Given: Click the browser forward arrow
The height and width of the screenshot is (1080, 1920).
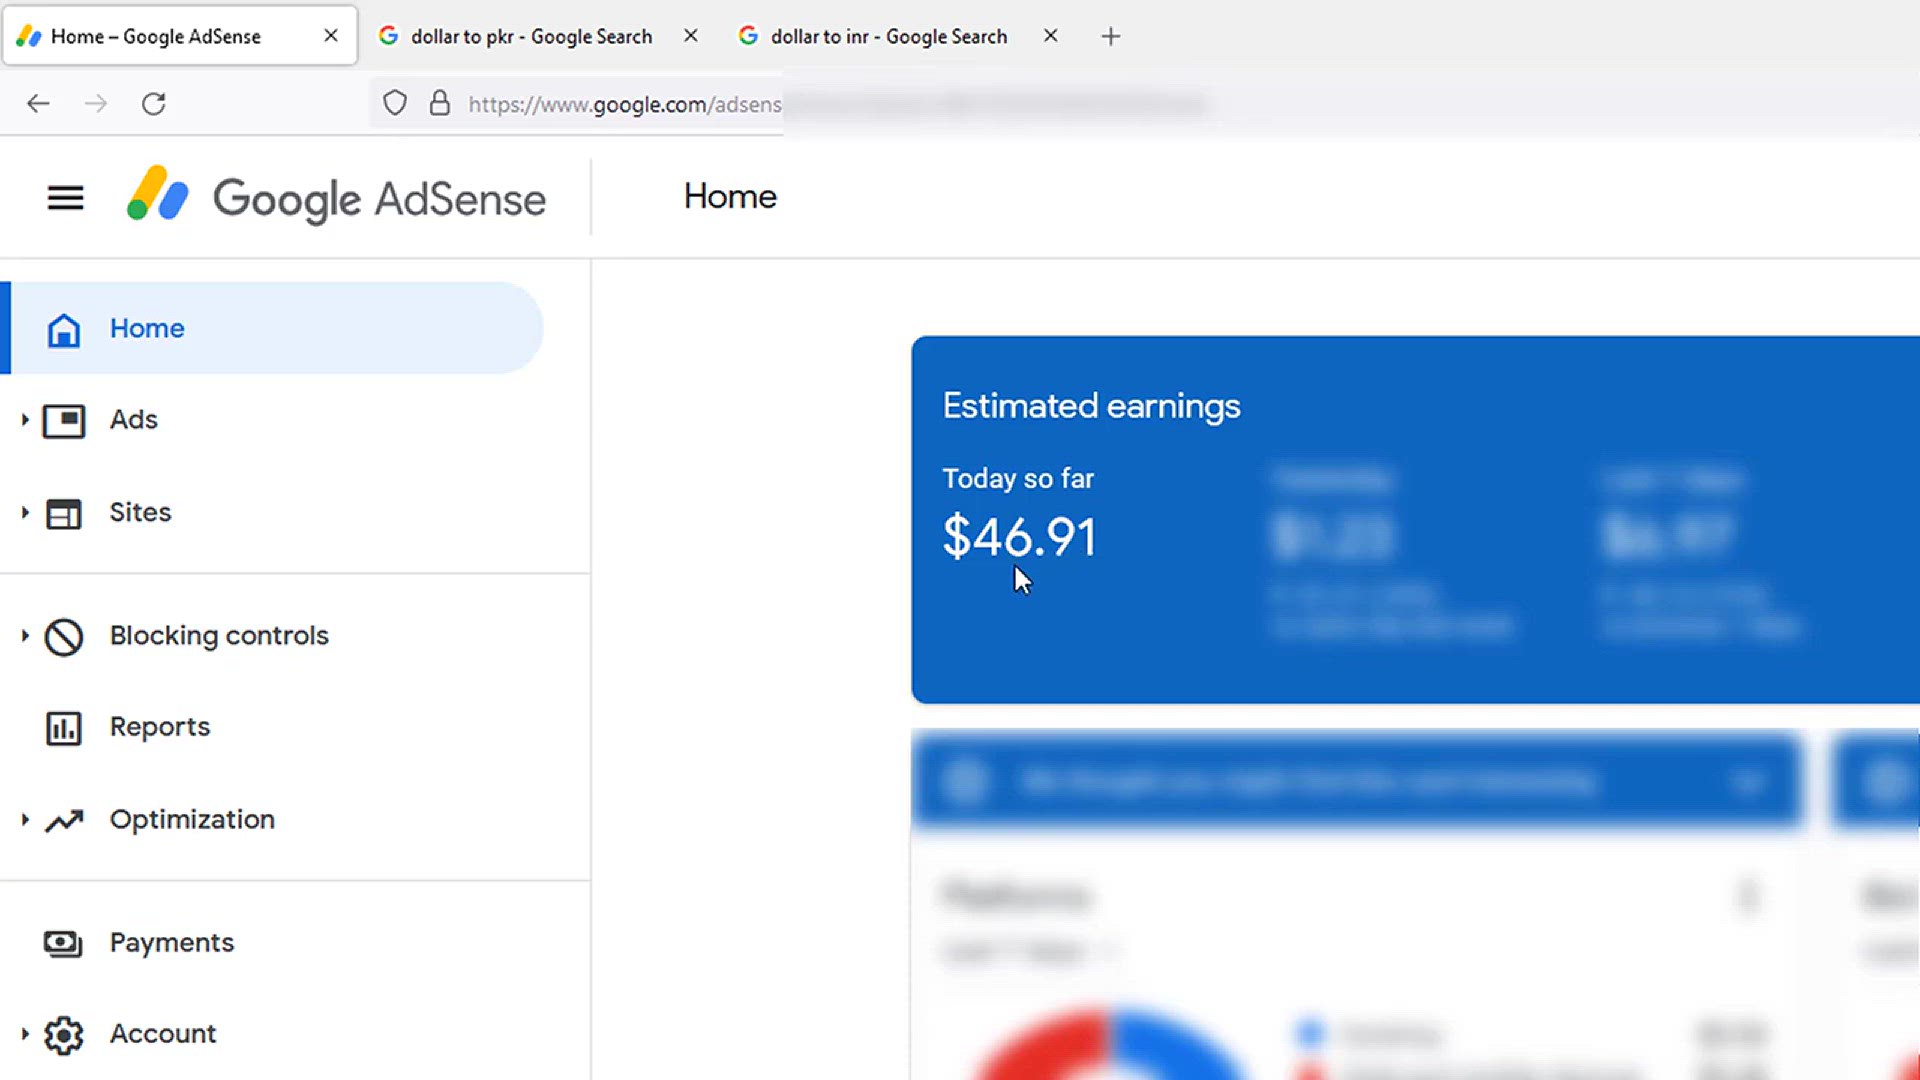Looking at the screenshot, I should click(96, 104).
